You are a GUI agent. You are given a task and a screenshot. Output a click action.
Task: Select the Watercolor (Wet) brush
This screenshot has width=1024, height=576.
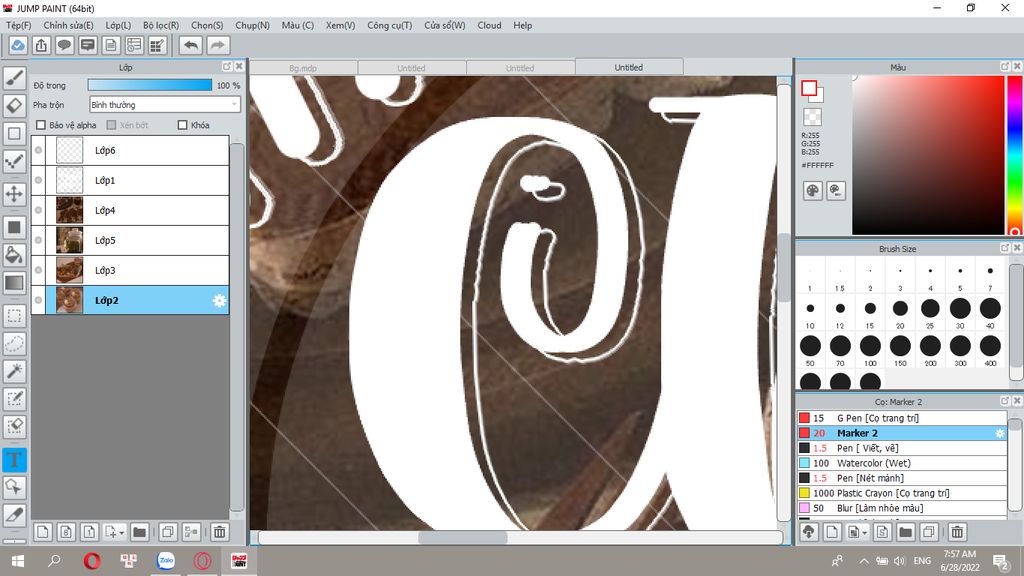[x=902, y=463]
